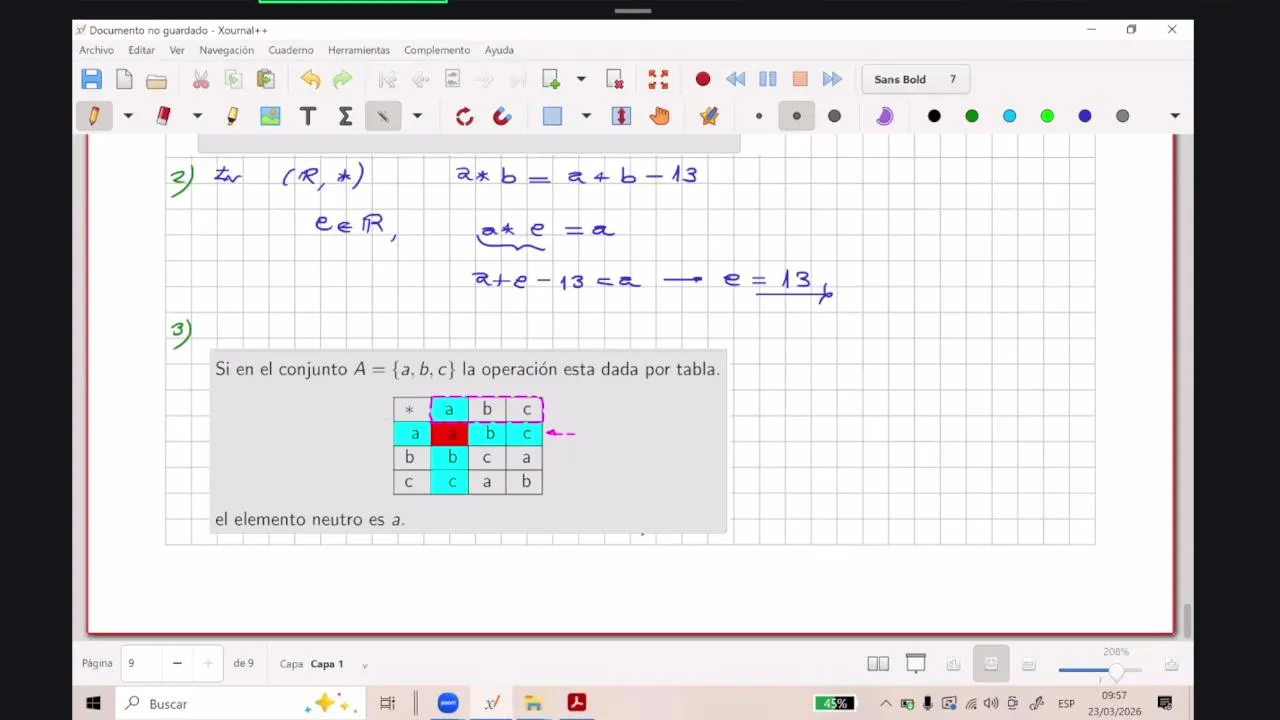Stop the audio recording

[x=800, y=79]
